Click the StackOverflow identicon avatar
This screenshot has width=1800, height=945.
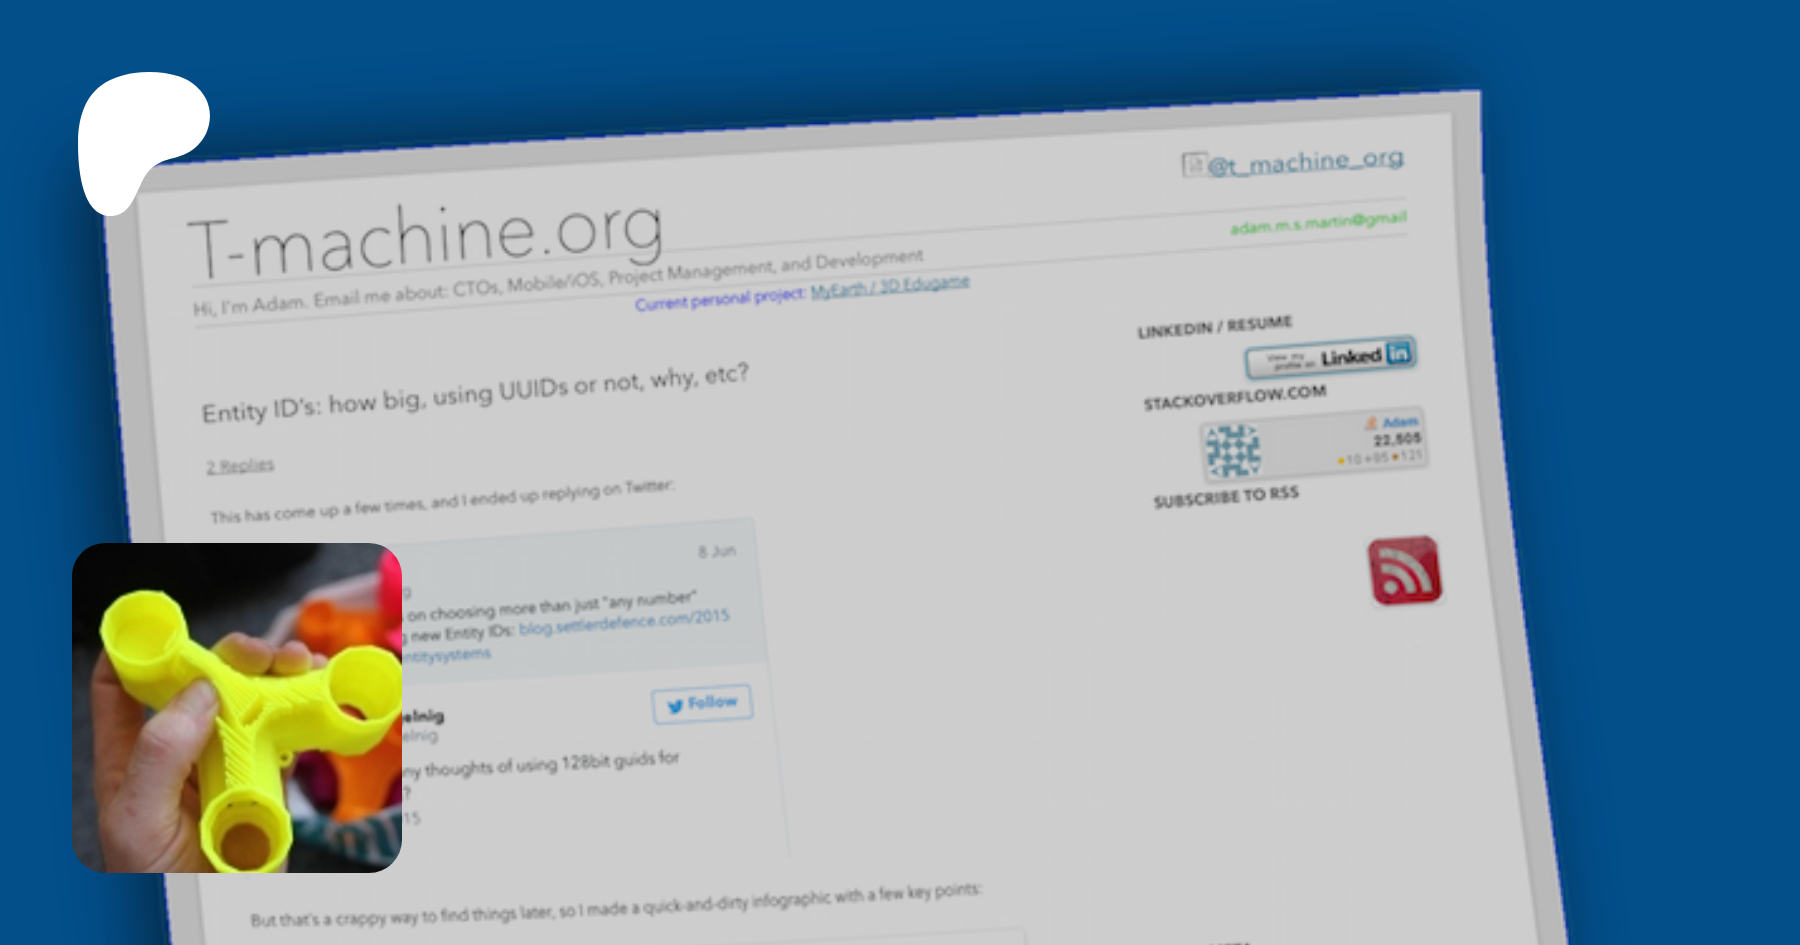pos(1232,450)
